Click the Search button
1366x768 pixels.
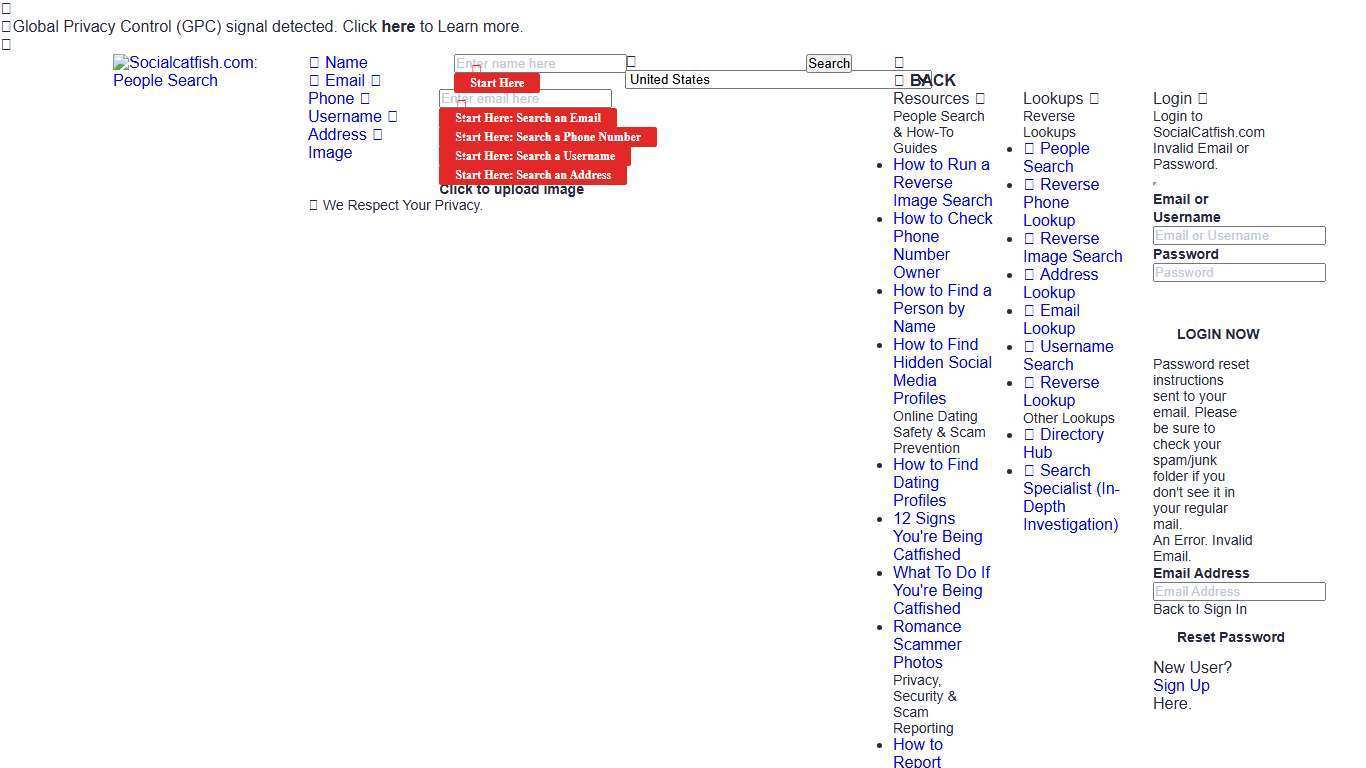pyautogui.click(x=828, y=63)
